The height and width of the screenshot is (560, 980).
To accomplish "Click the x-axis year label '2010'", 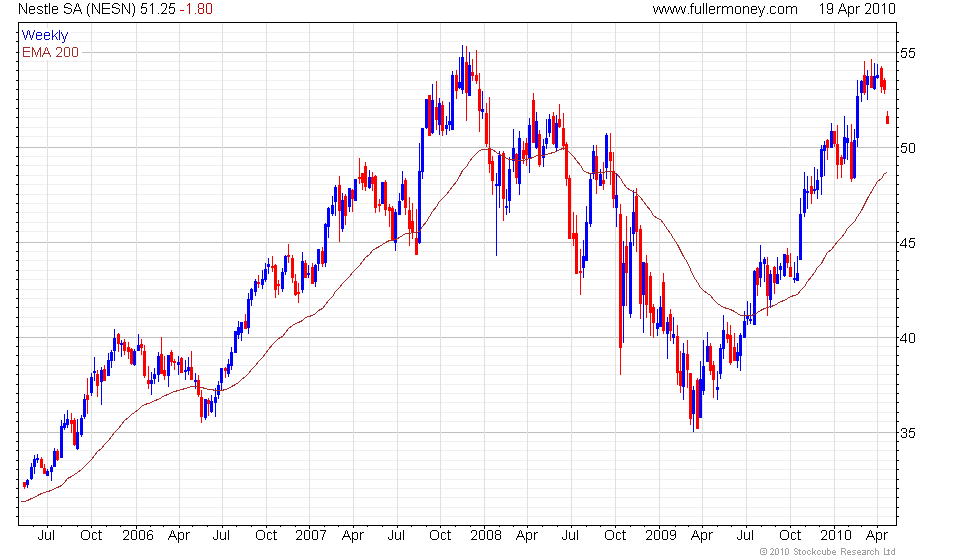I will coord(836,535).
